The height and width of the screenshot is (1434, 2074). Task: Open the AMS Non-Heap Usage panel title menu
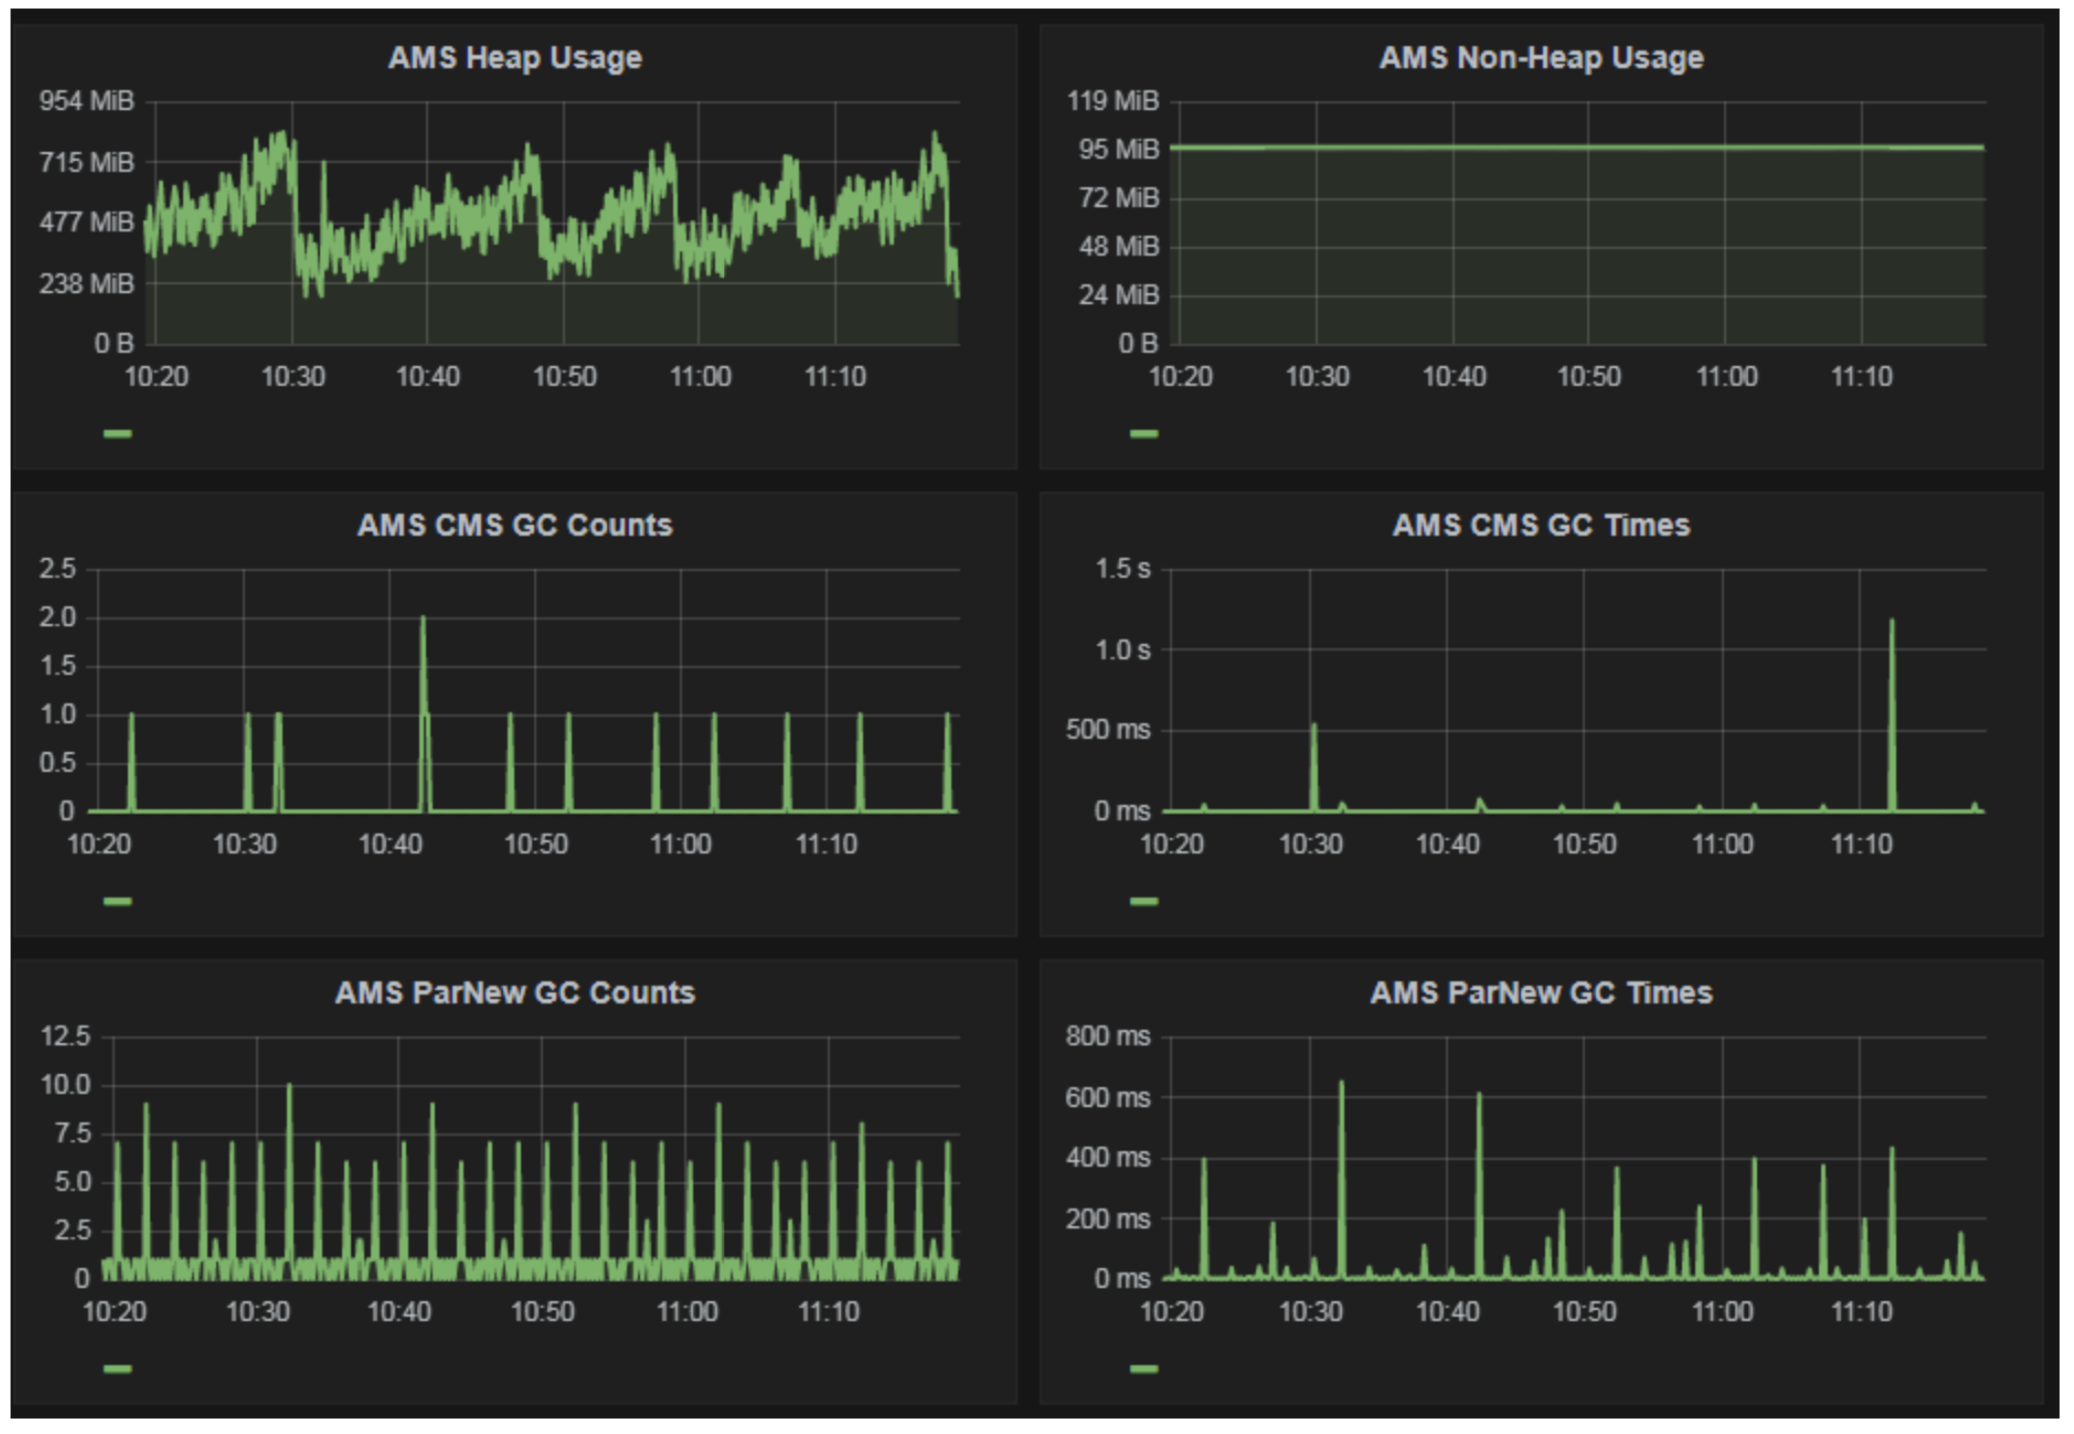pyautogui.click(x=1540, y=58)
